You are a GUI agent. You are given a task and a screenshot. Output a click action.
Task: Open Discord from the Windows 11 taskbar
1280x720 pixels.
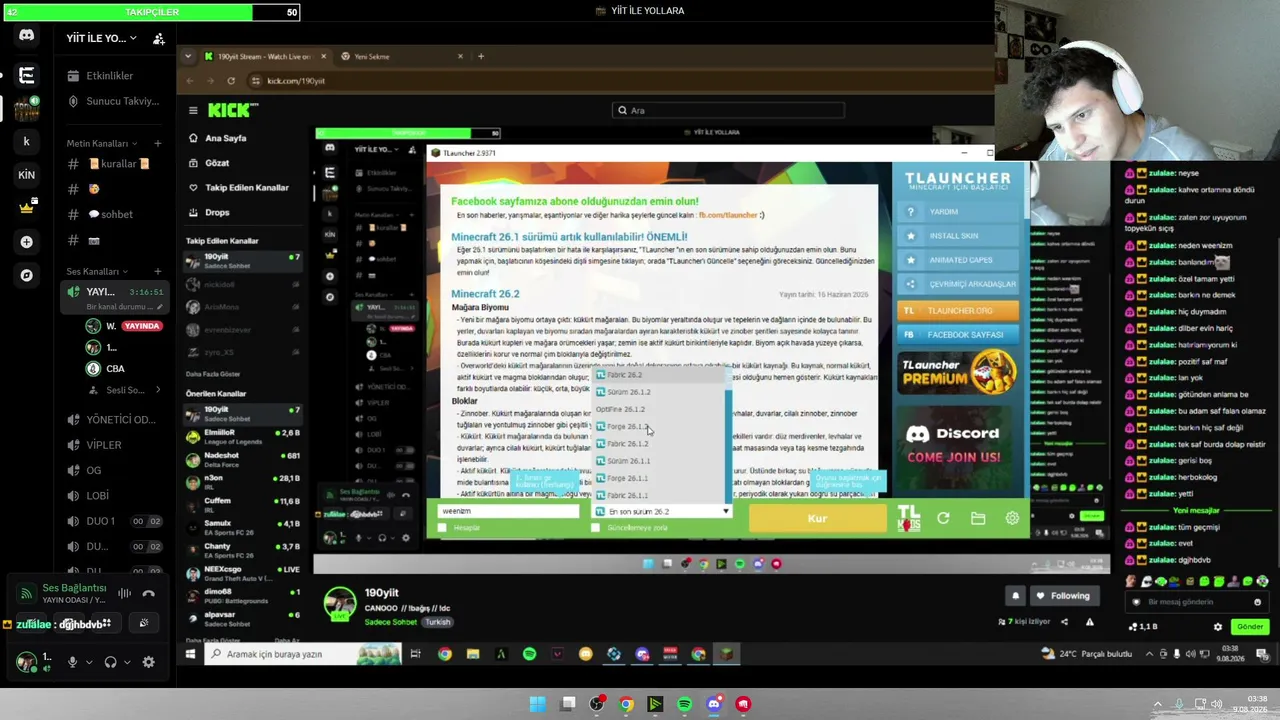coord(714,704)
